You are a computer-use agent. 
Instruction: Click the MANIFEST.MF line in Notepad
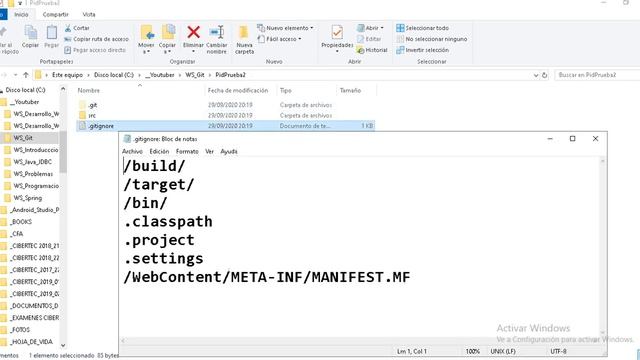[x=267, y=277]
